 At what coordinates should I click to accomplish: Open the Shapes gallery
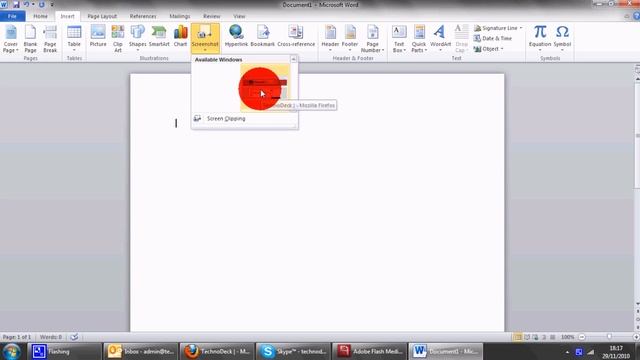138,39
